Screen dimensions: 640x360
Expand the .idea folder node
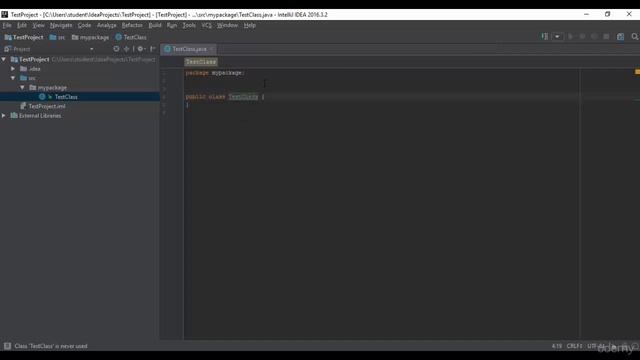[x=13, y=69]
